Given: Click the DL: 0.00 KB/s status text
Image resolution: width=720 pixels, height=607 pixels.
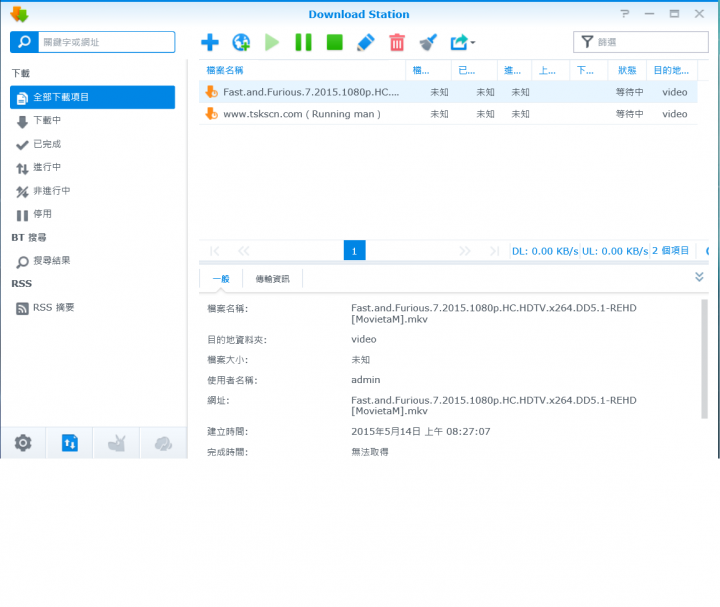Looking at the screenshot, I should tap(545, 251).
